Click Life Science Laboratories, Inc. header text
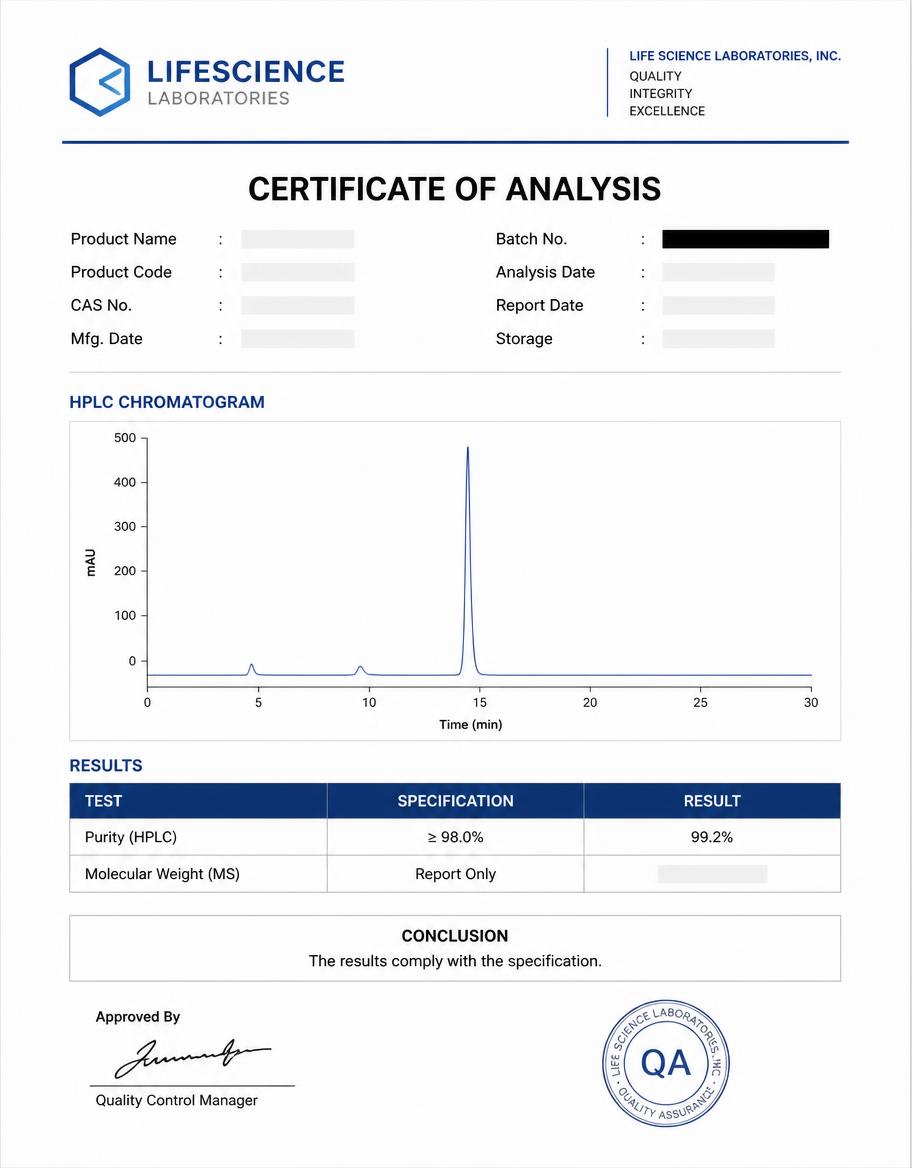This screenshot has height=1168, width=912. [x=735, y=56]
